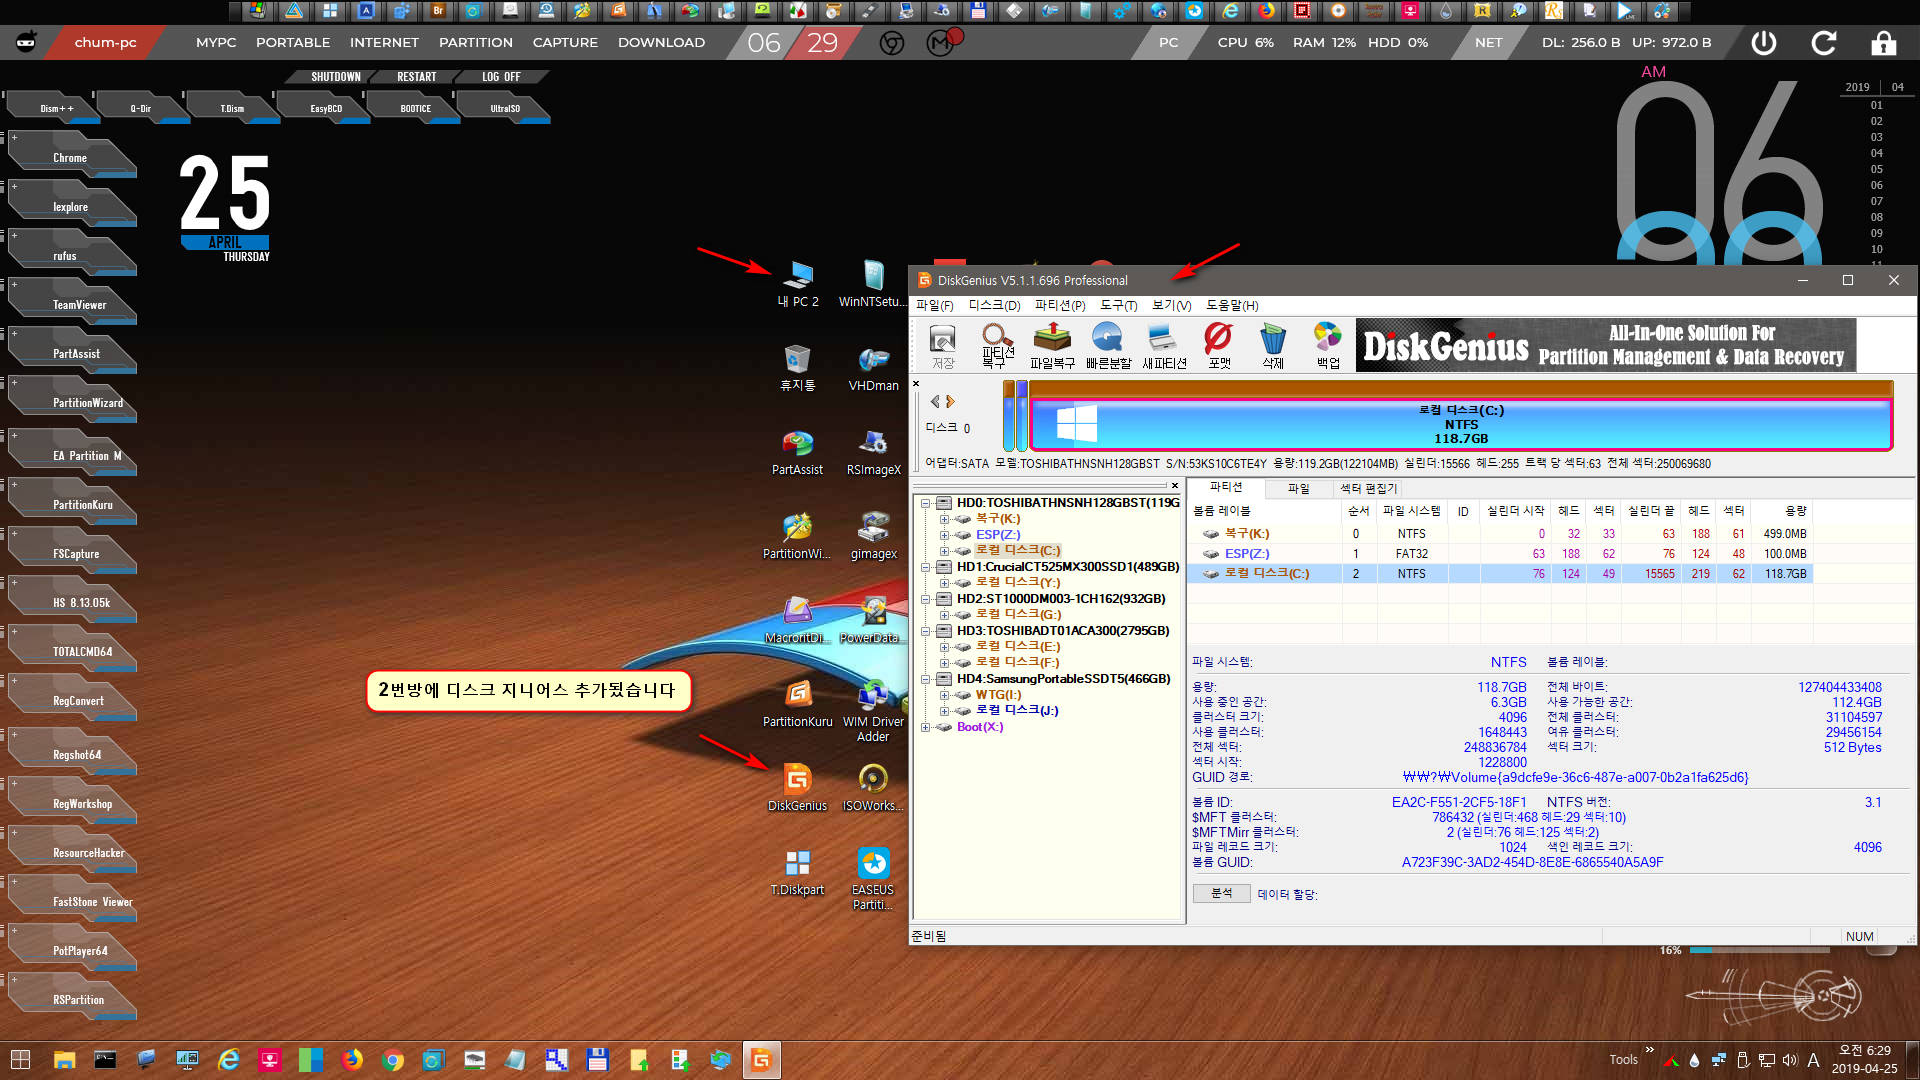The height and width of the screenshot is (1080, 1920).
Task: Click the 분석 button
Action: click(x=1221, y=893)
